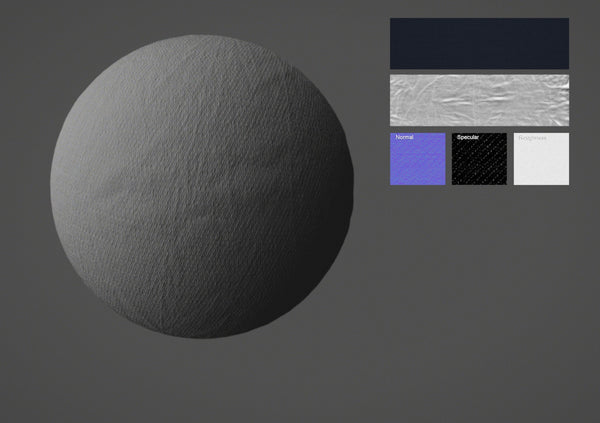Click the empty area beneath the map thumbnails
Screen dimensions: 600x423
[479, 280]
